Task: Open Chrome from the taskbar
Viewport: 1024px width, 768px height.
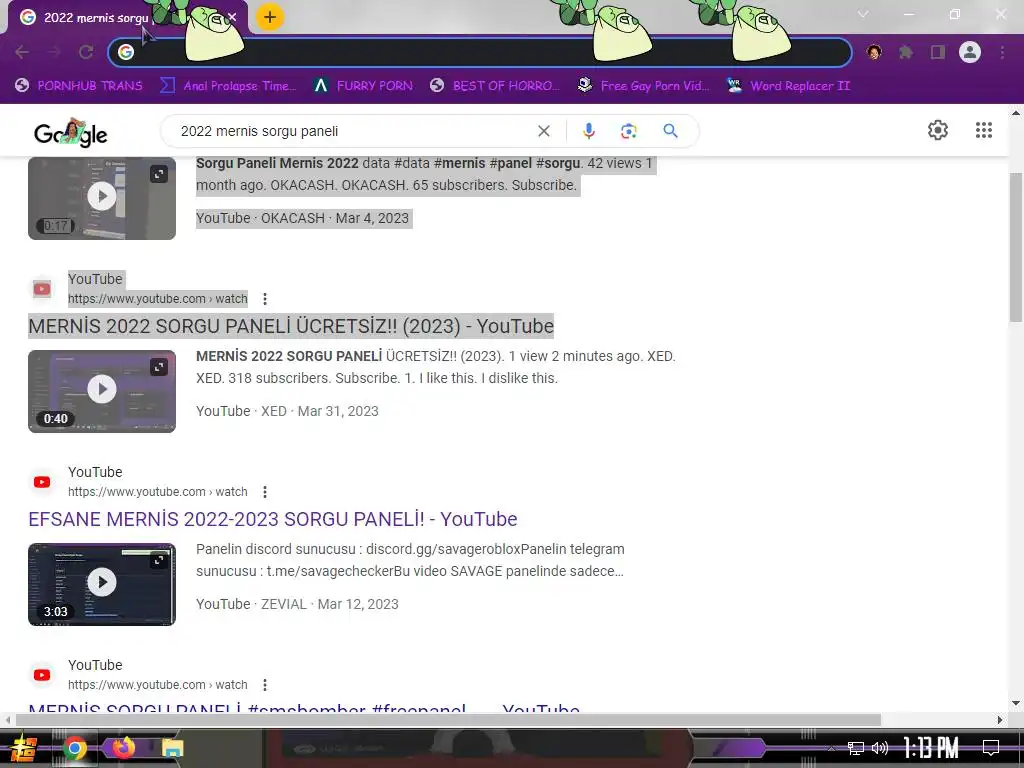Action: (x=74, y=748)
